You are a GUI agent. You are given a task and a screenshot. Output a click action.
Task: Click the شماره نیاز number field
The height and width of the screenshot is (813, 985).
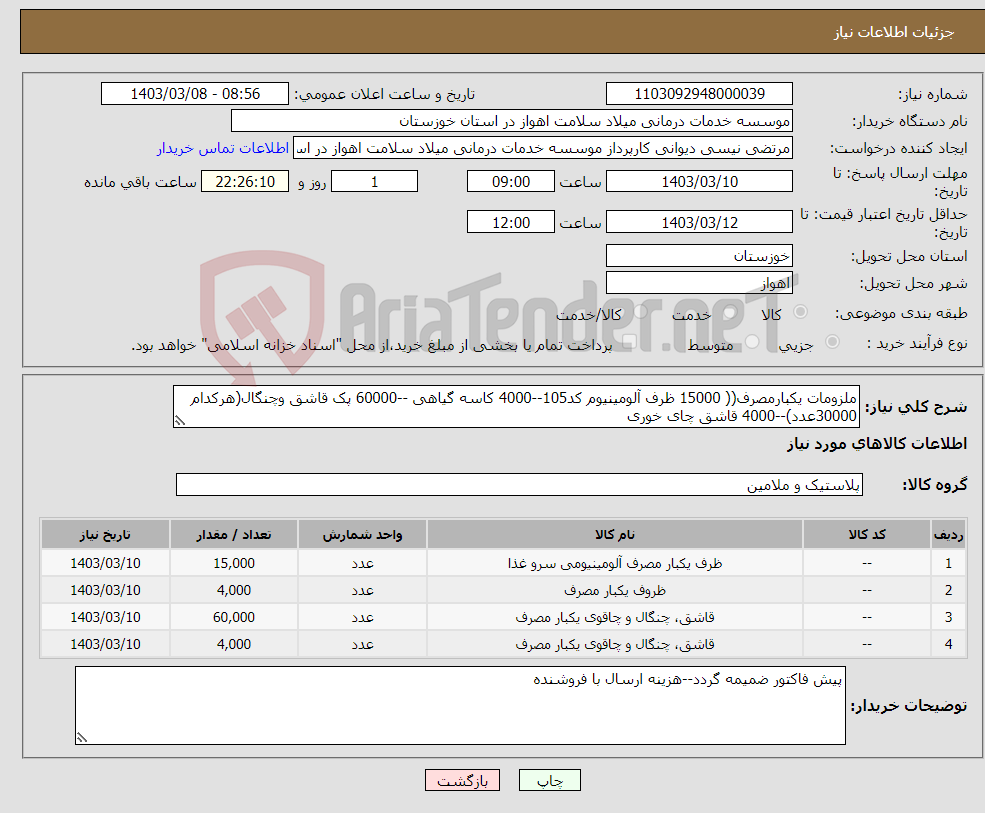point(699,94)
